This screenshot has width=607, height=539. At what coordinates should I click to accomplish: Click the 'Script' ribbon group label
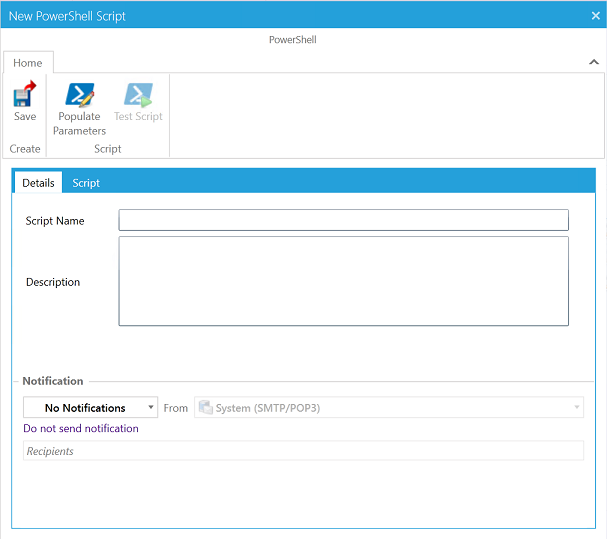pyautogui.click(x=108, y=149)
